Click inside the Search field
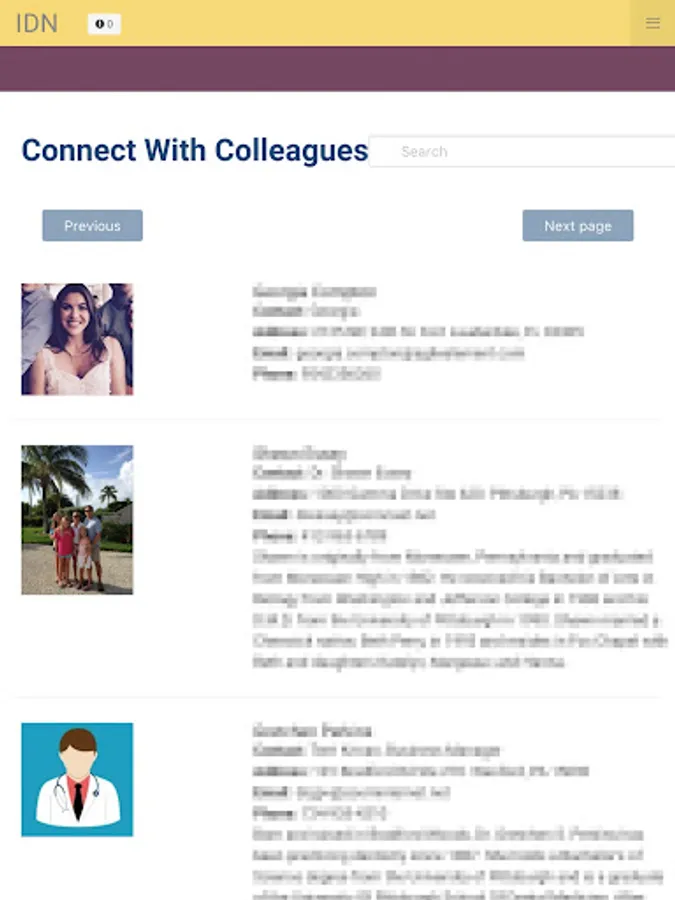675x900 pixels. [522, 152]
